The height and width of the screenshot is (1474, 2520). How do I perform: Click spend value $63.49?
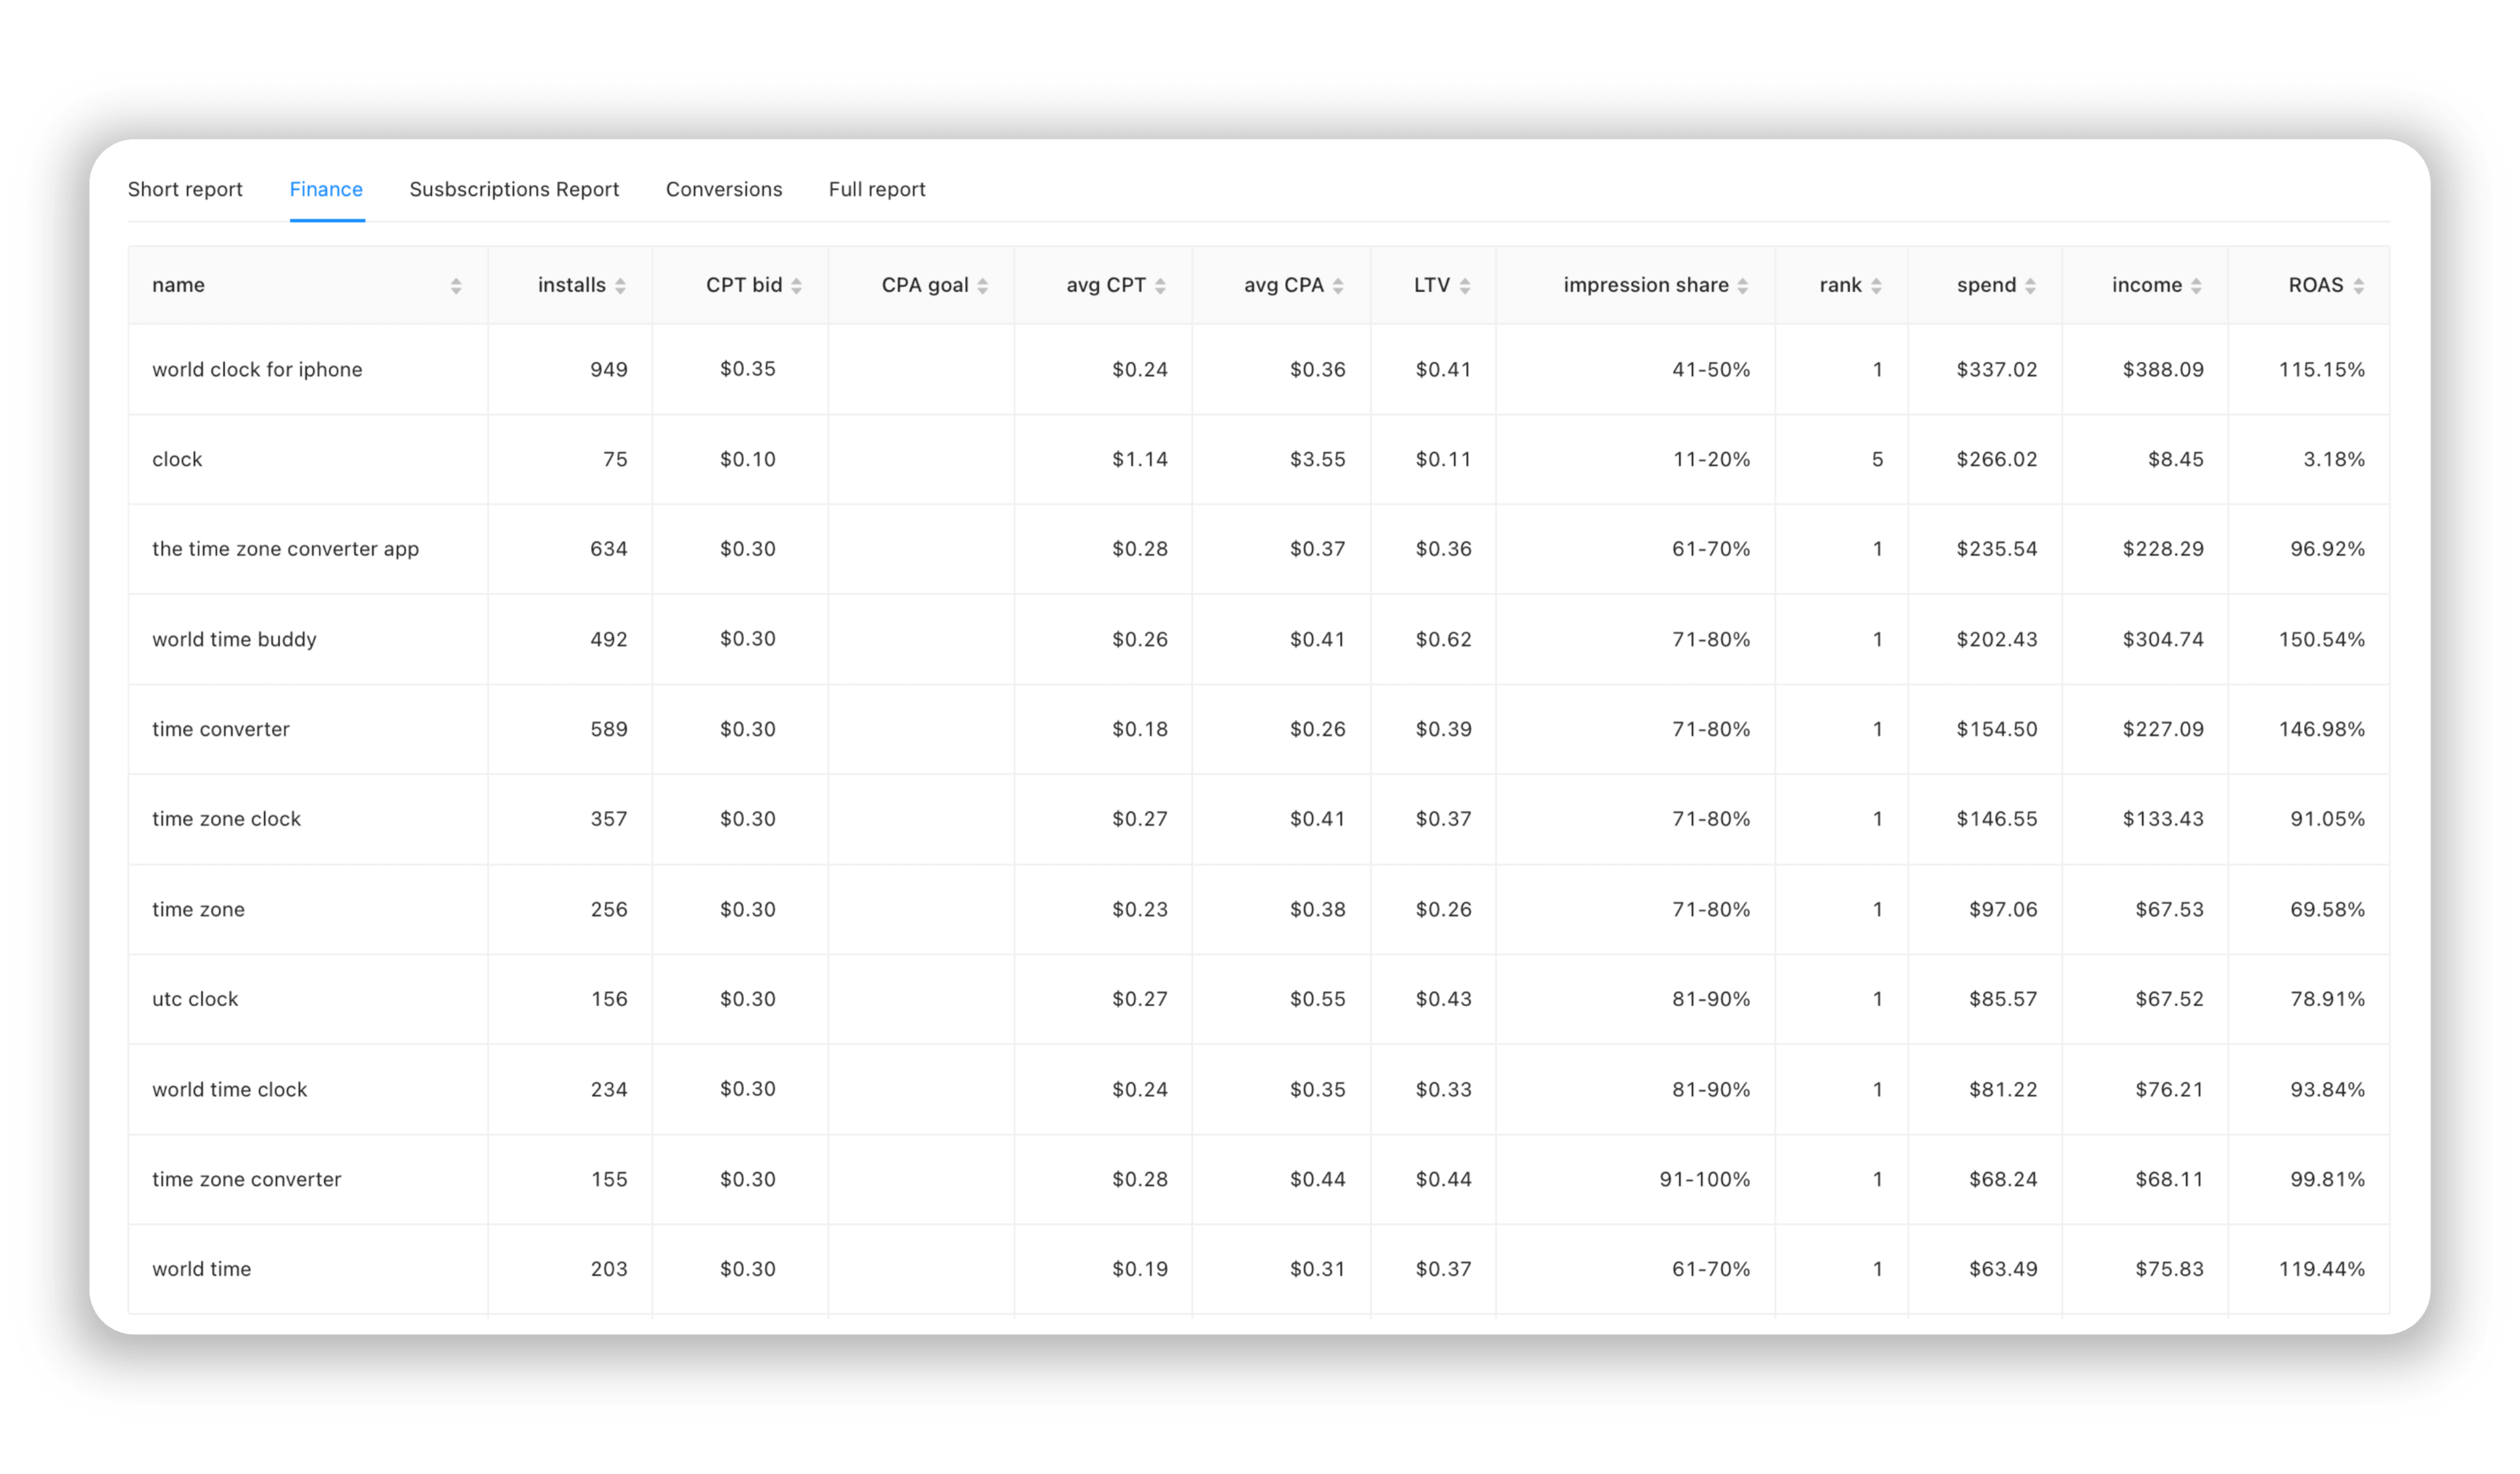pos(2003,1269)
